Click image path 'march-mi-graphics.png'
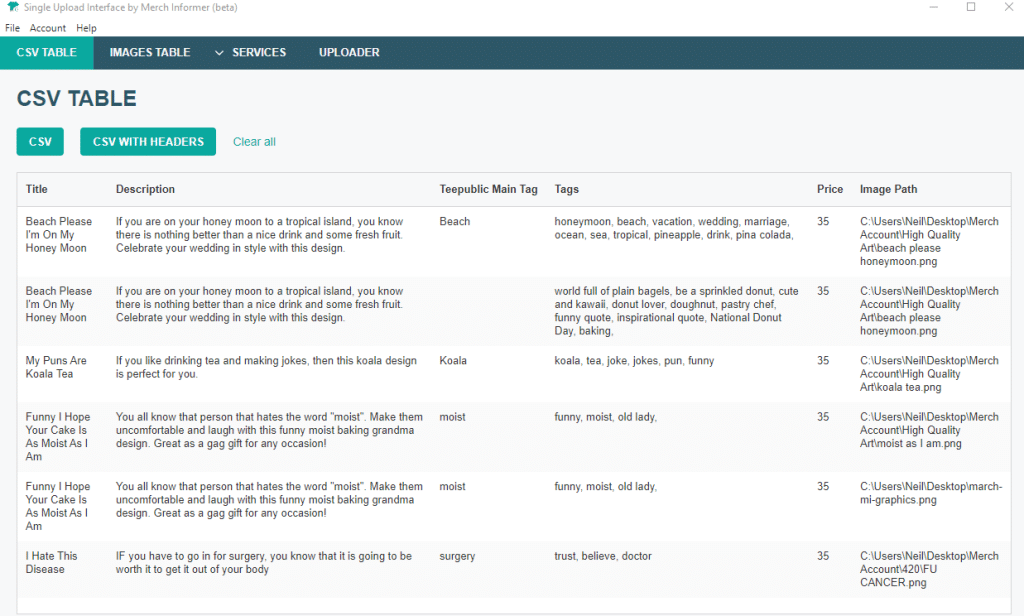The width and height of the screenshot is (1024, 616). pos(931,493)
